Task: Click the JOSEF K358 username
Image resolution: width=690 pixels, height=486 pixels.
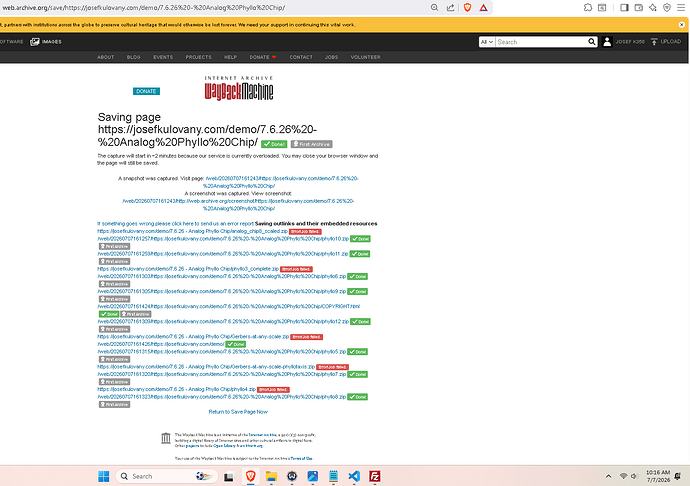Action: click(630, 42)
